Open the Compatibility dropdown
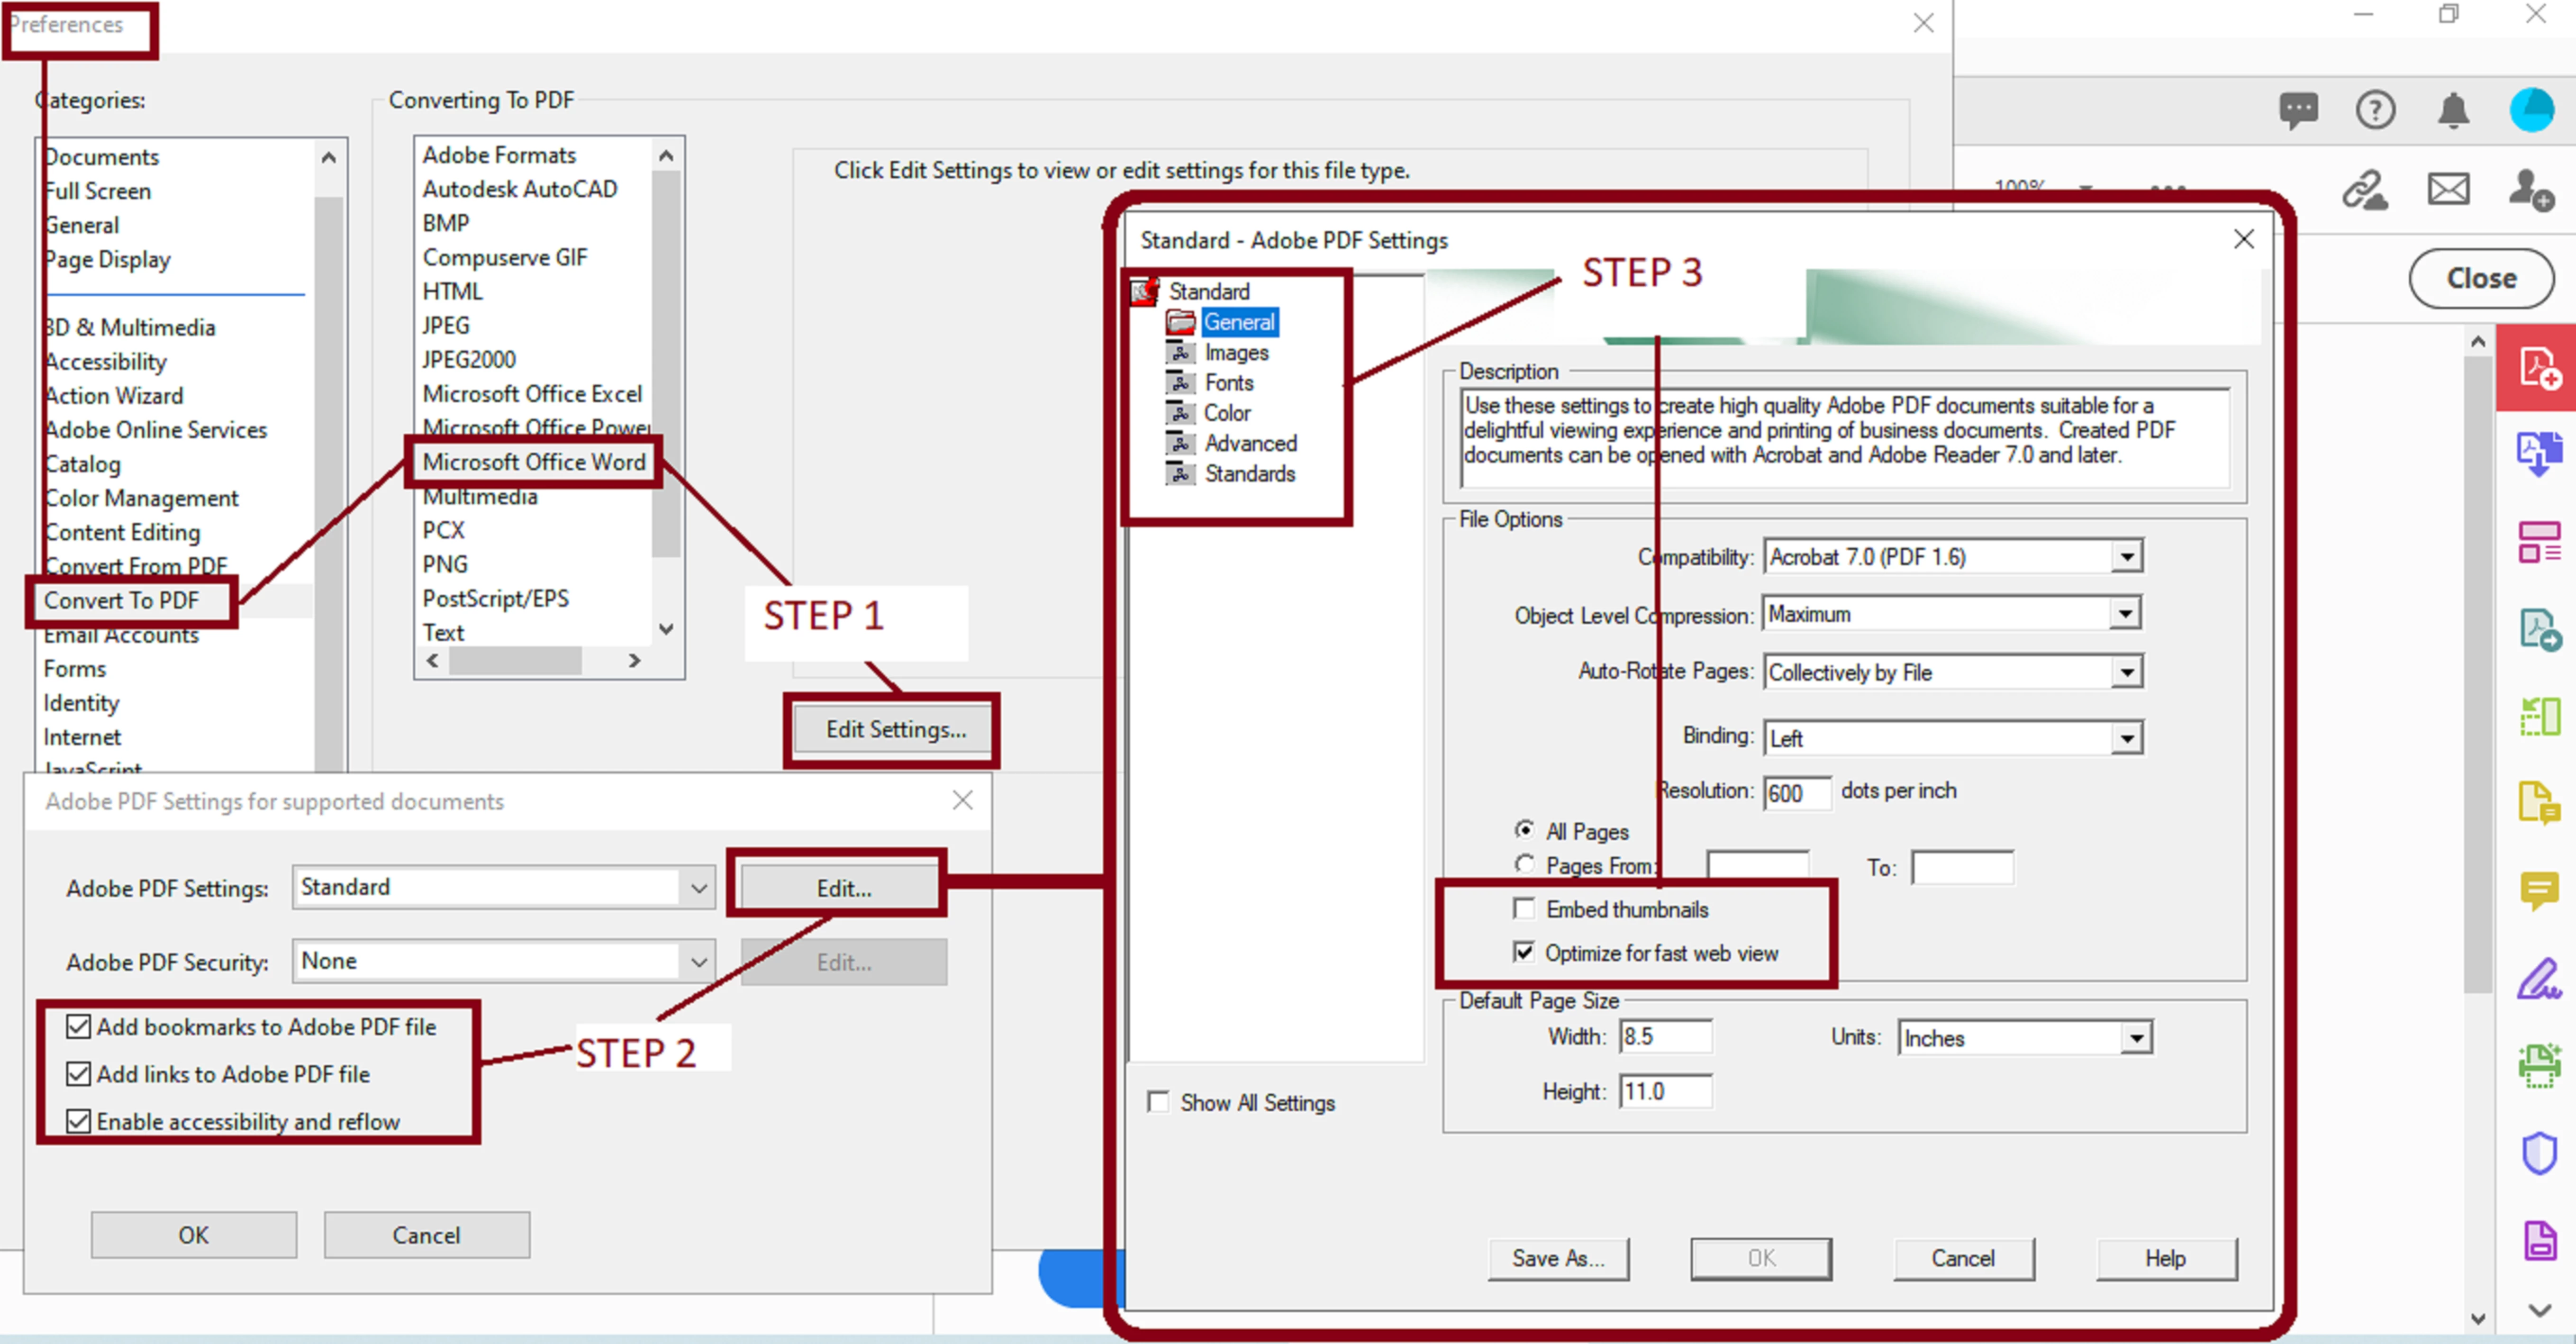This screenshot has width=2576, height=1344. tap(2126, 557)
